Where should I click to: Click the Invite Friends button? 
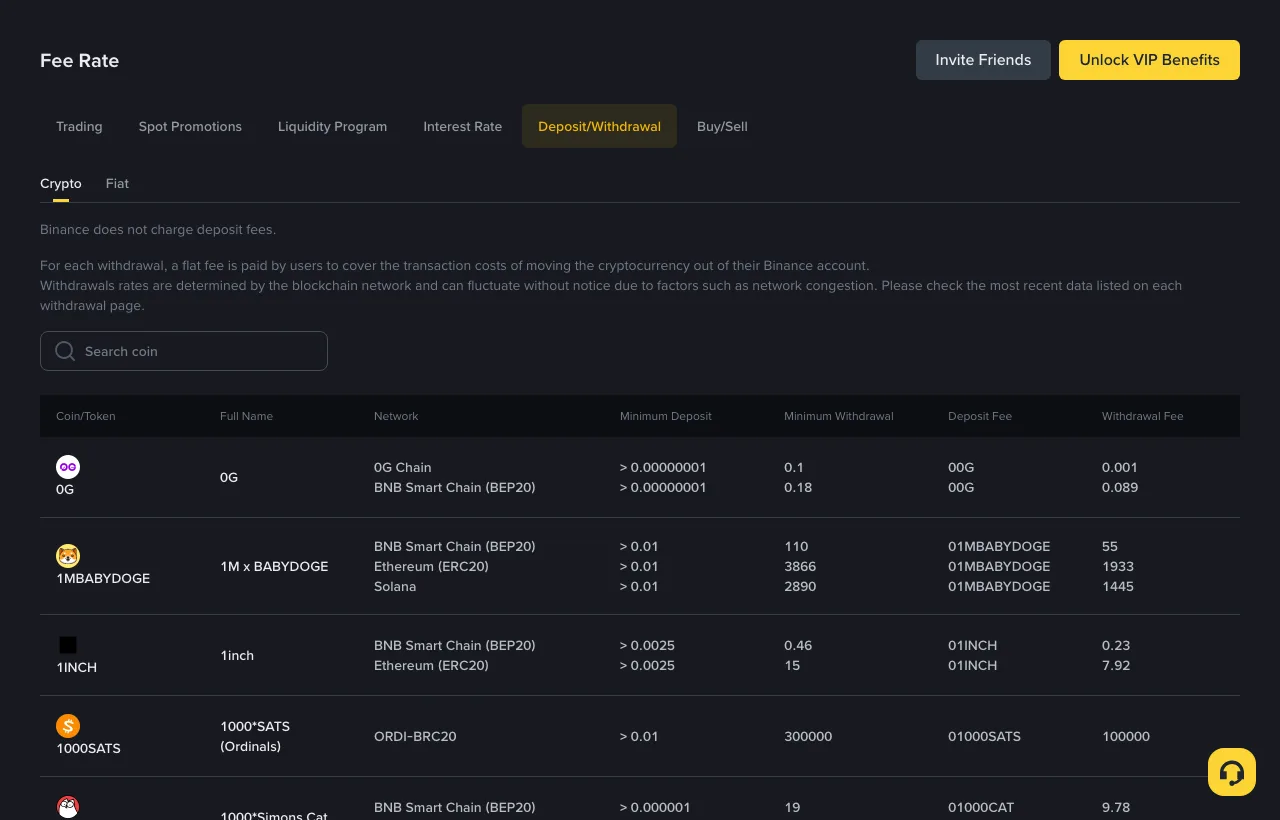pos(983,60)
